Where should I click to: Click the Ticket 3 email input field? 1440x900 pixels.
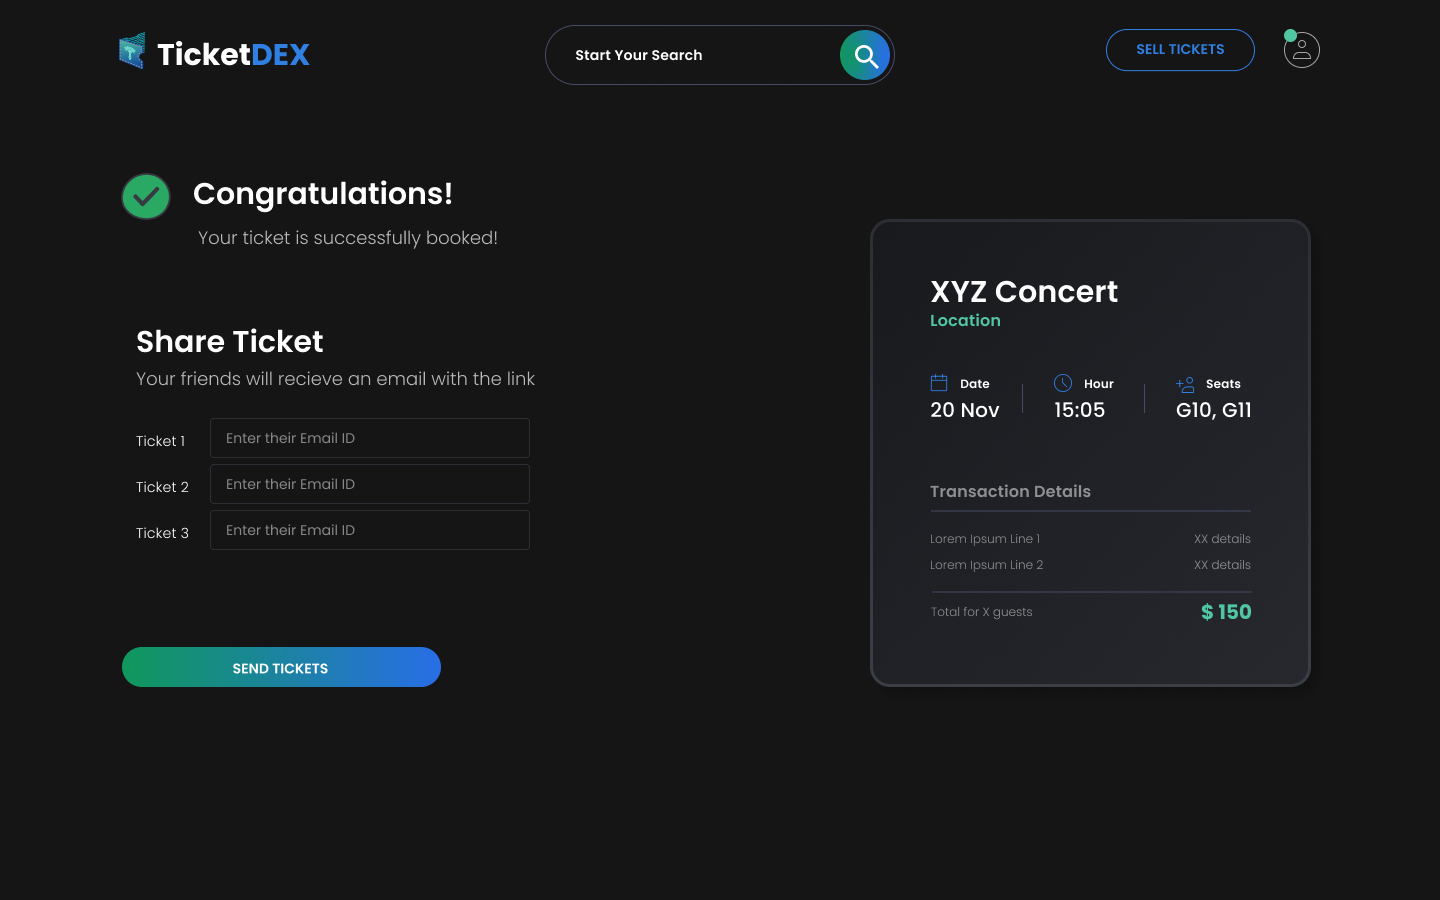369,530
